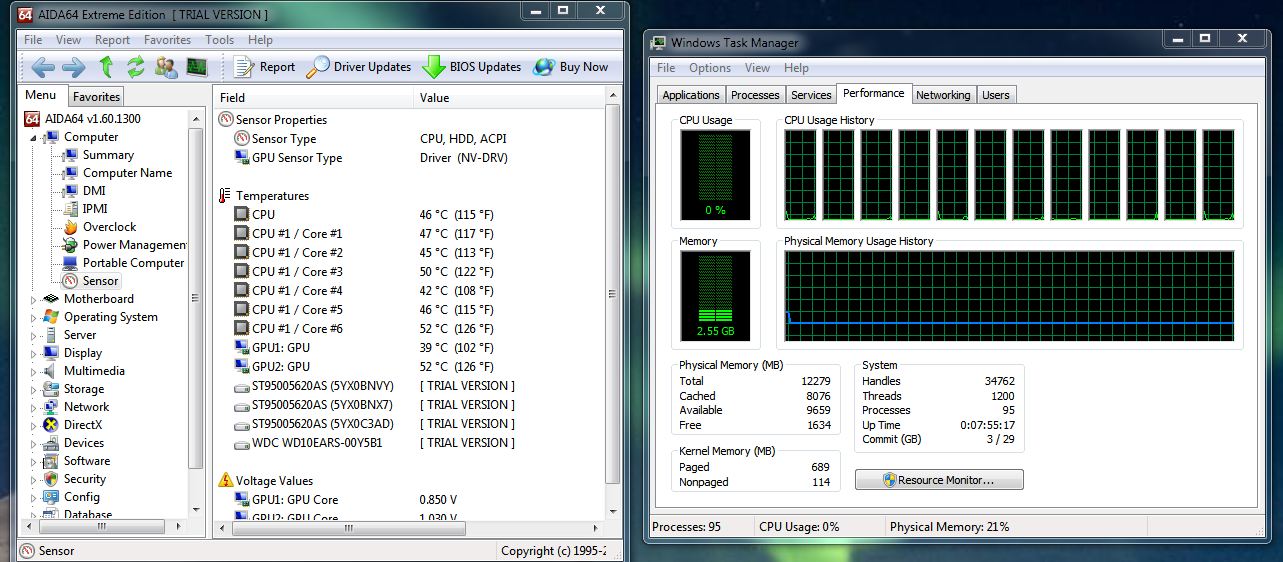Select the Power Management tree item
The width and height of the screenshot is (1283, 562).
pyautogui.click(x=134, y=245)
